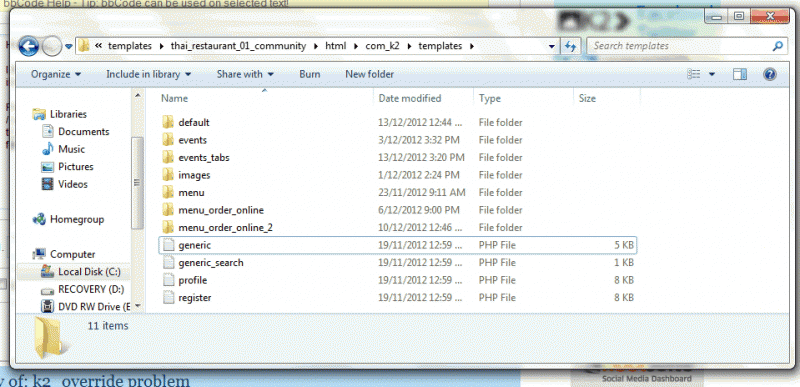Image resolution: width=800 pixels, height=387 pixels.
Task: Select Libraries in navigation pane
Action: [x=68, y=114]
